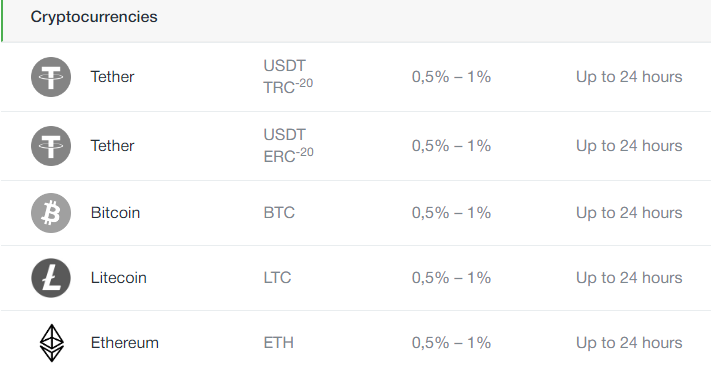Click the Bitcoin name label
The width and height of the screenshot is (711, 377).
(x=115, y=213)
